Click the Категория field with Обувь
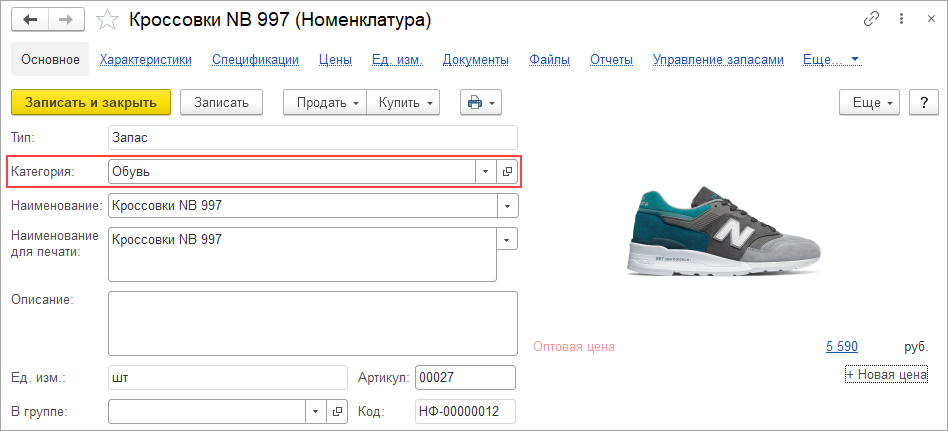This screenshot has width=948, height=431. [x=292, y=172]
